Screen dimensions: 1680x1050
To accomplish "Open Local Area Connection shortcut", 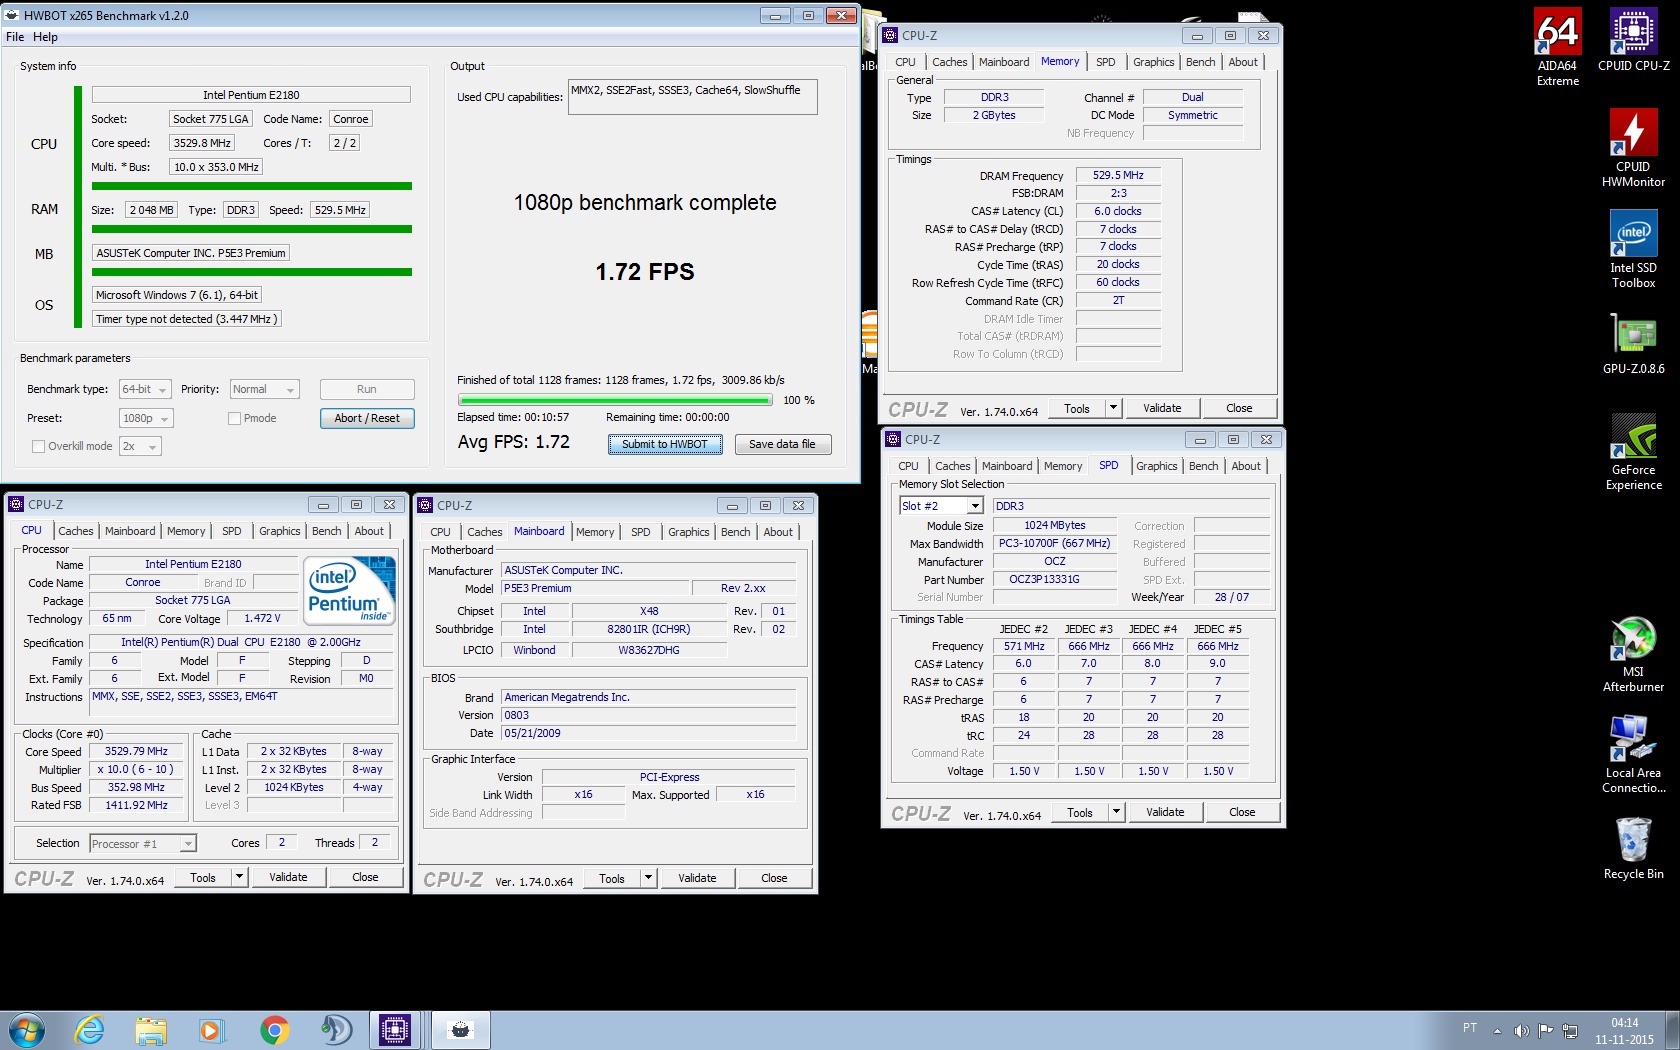I will (x=1633, y=755).
